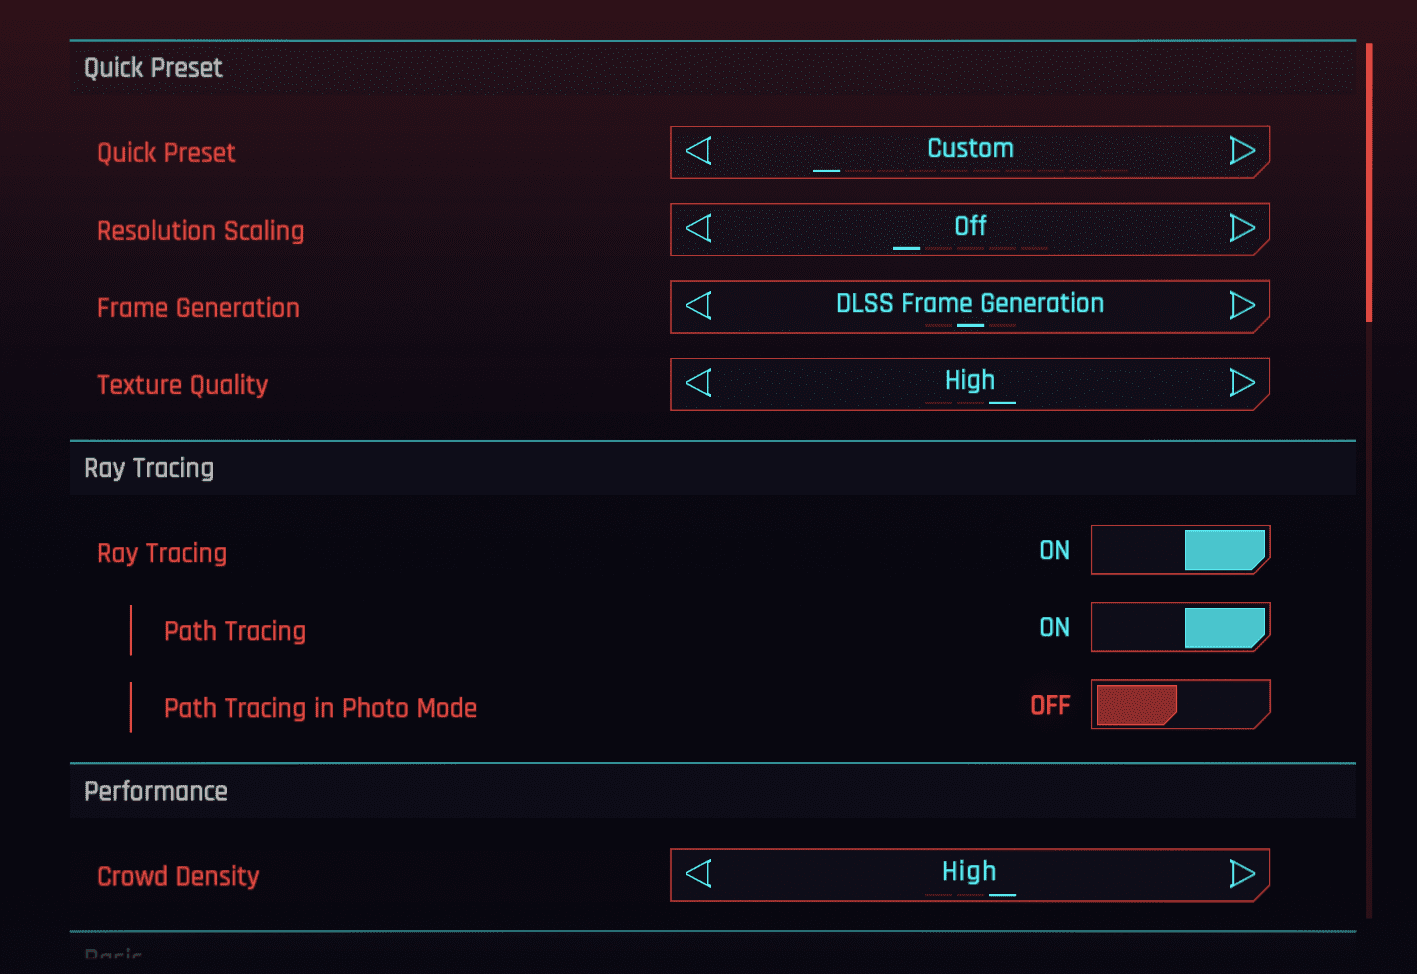1417x974 pixels.
Task: Click left arrow for Texture Quality
Action: (x=699, y=383)
